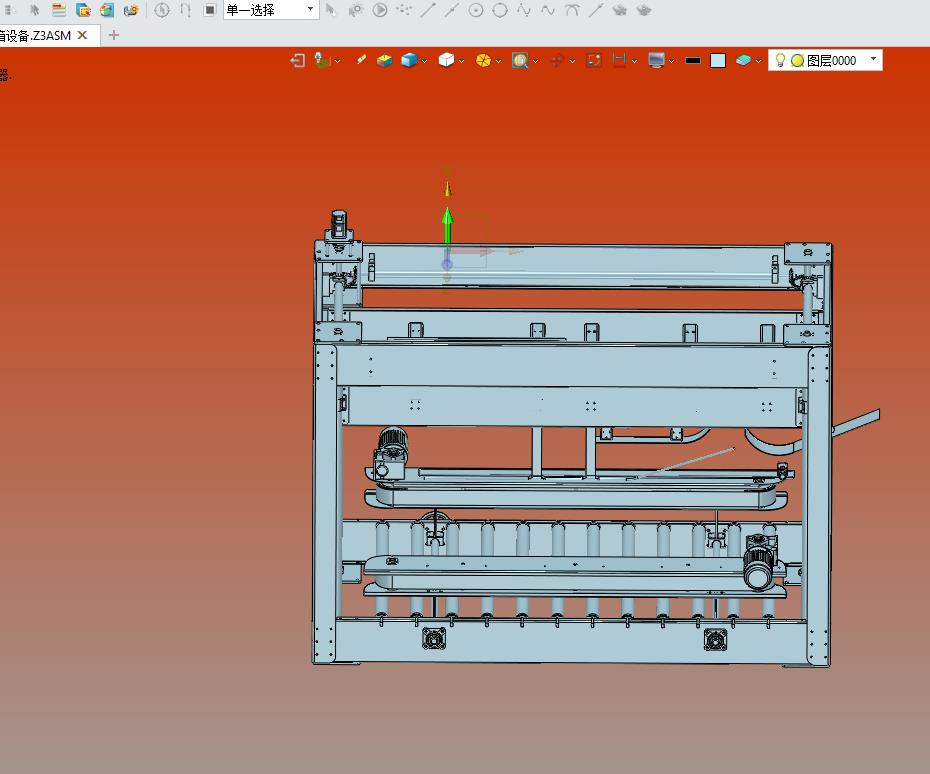Select the blue shaded cube display mode
The width and height of the screenshot is (930, 774).
409,60
